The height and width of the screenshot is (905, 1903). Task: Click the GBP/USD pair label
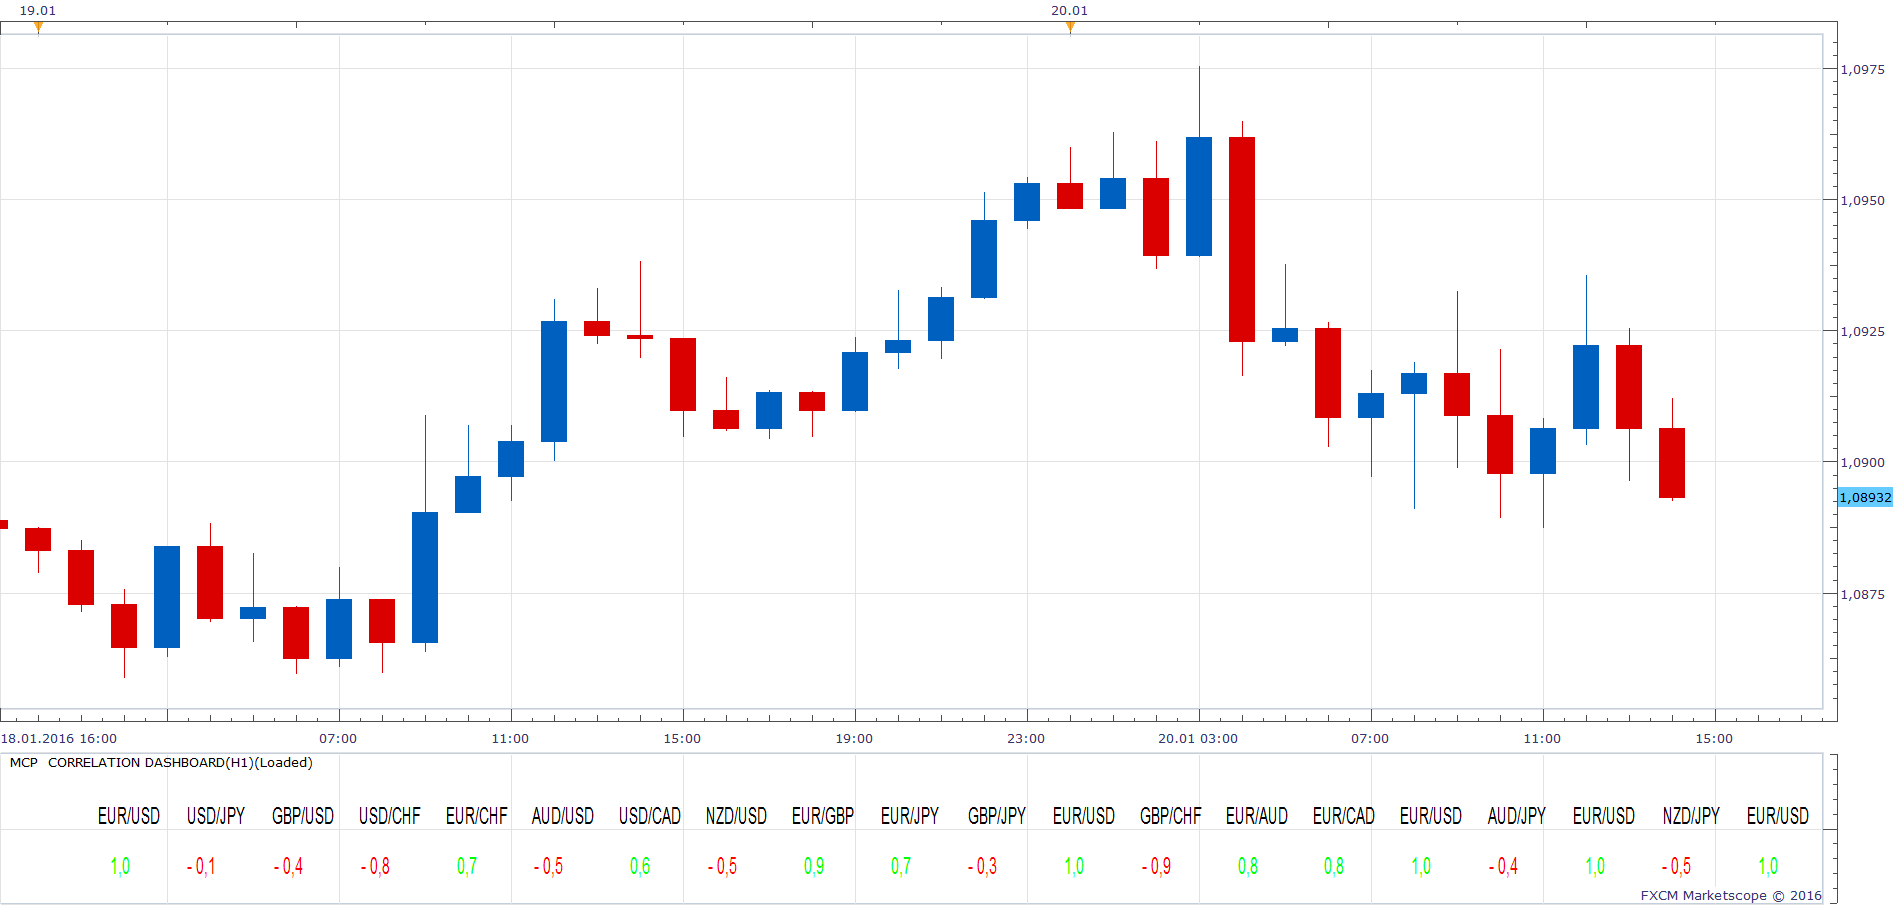coord(303,816)
